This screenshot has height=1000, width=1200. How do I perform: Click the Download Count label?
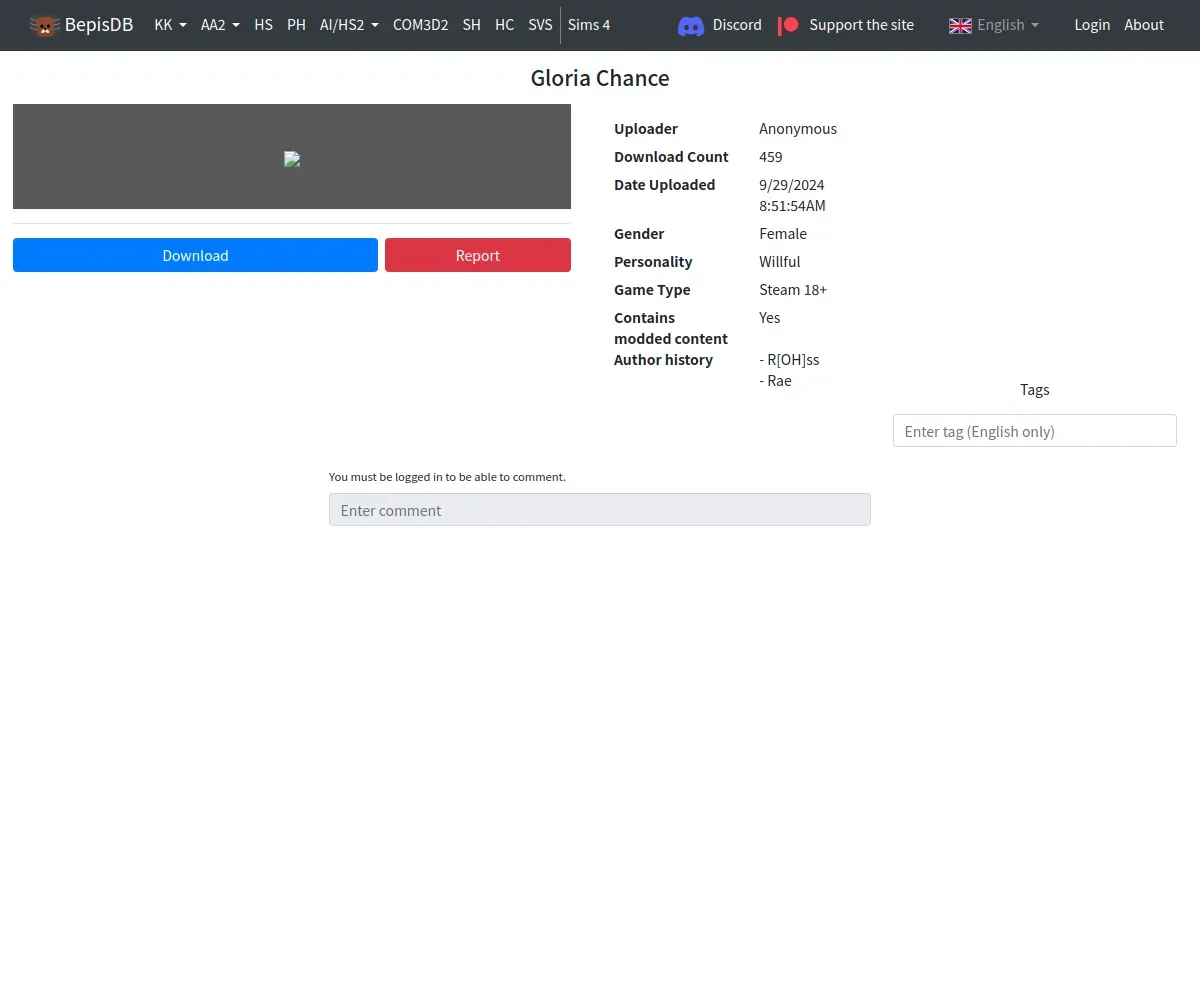(671, 157)
